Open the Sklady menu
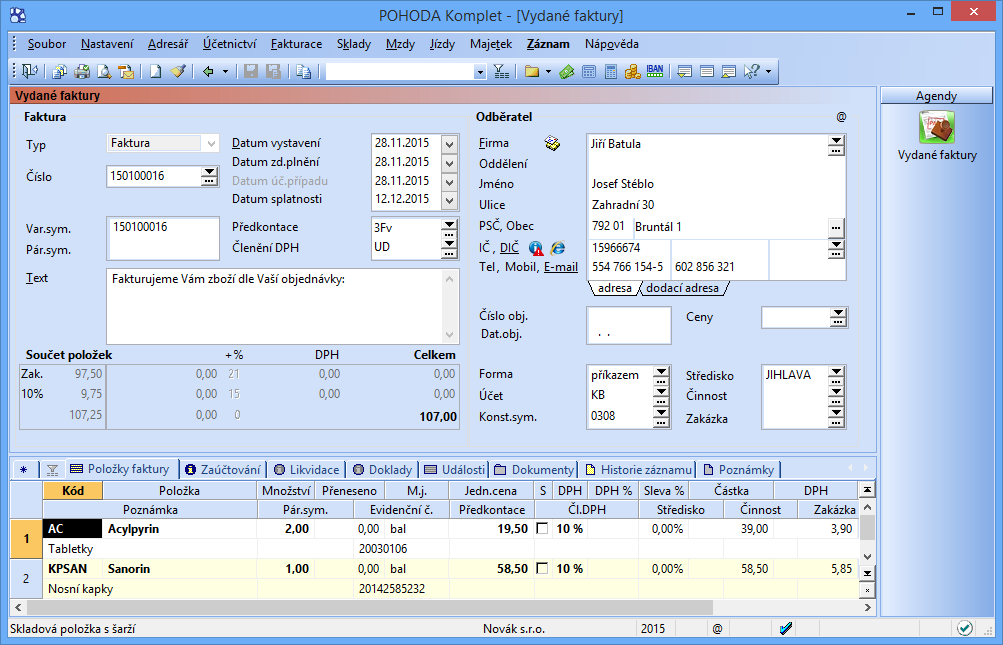This screenshot has height=645, width=1003. point(354,44)
